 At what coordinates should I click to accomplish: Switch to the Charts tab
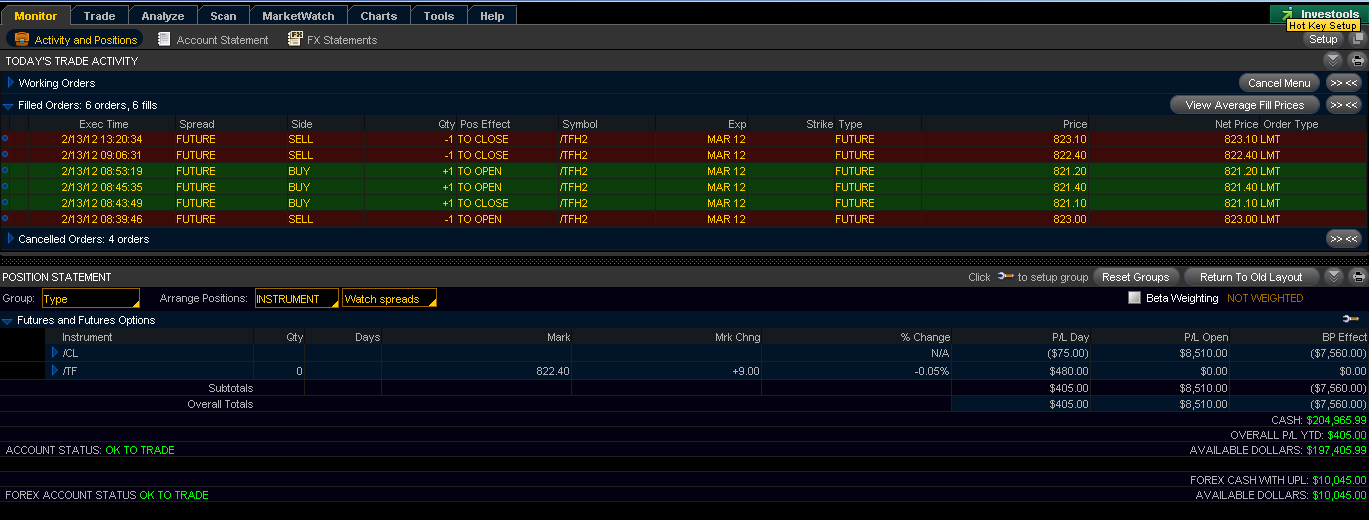(379, 16)
